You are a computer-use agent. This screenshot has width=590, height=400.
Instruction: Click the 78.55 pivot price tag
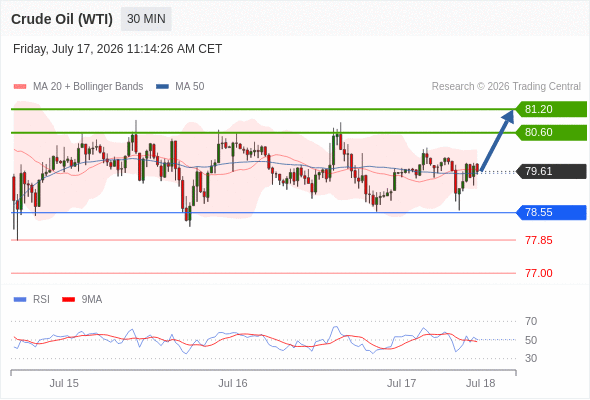point(551,213)
